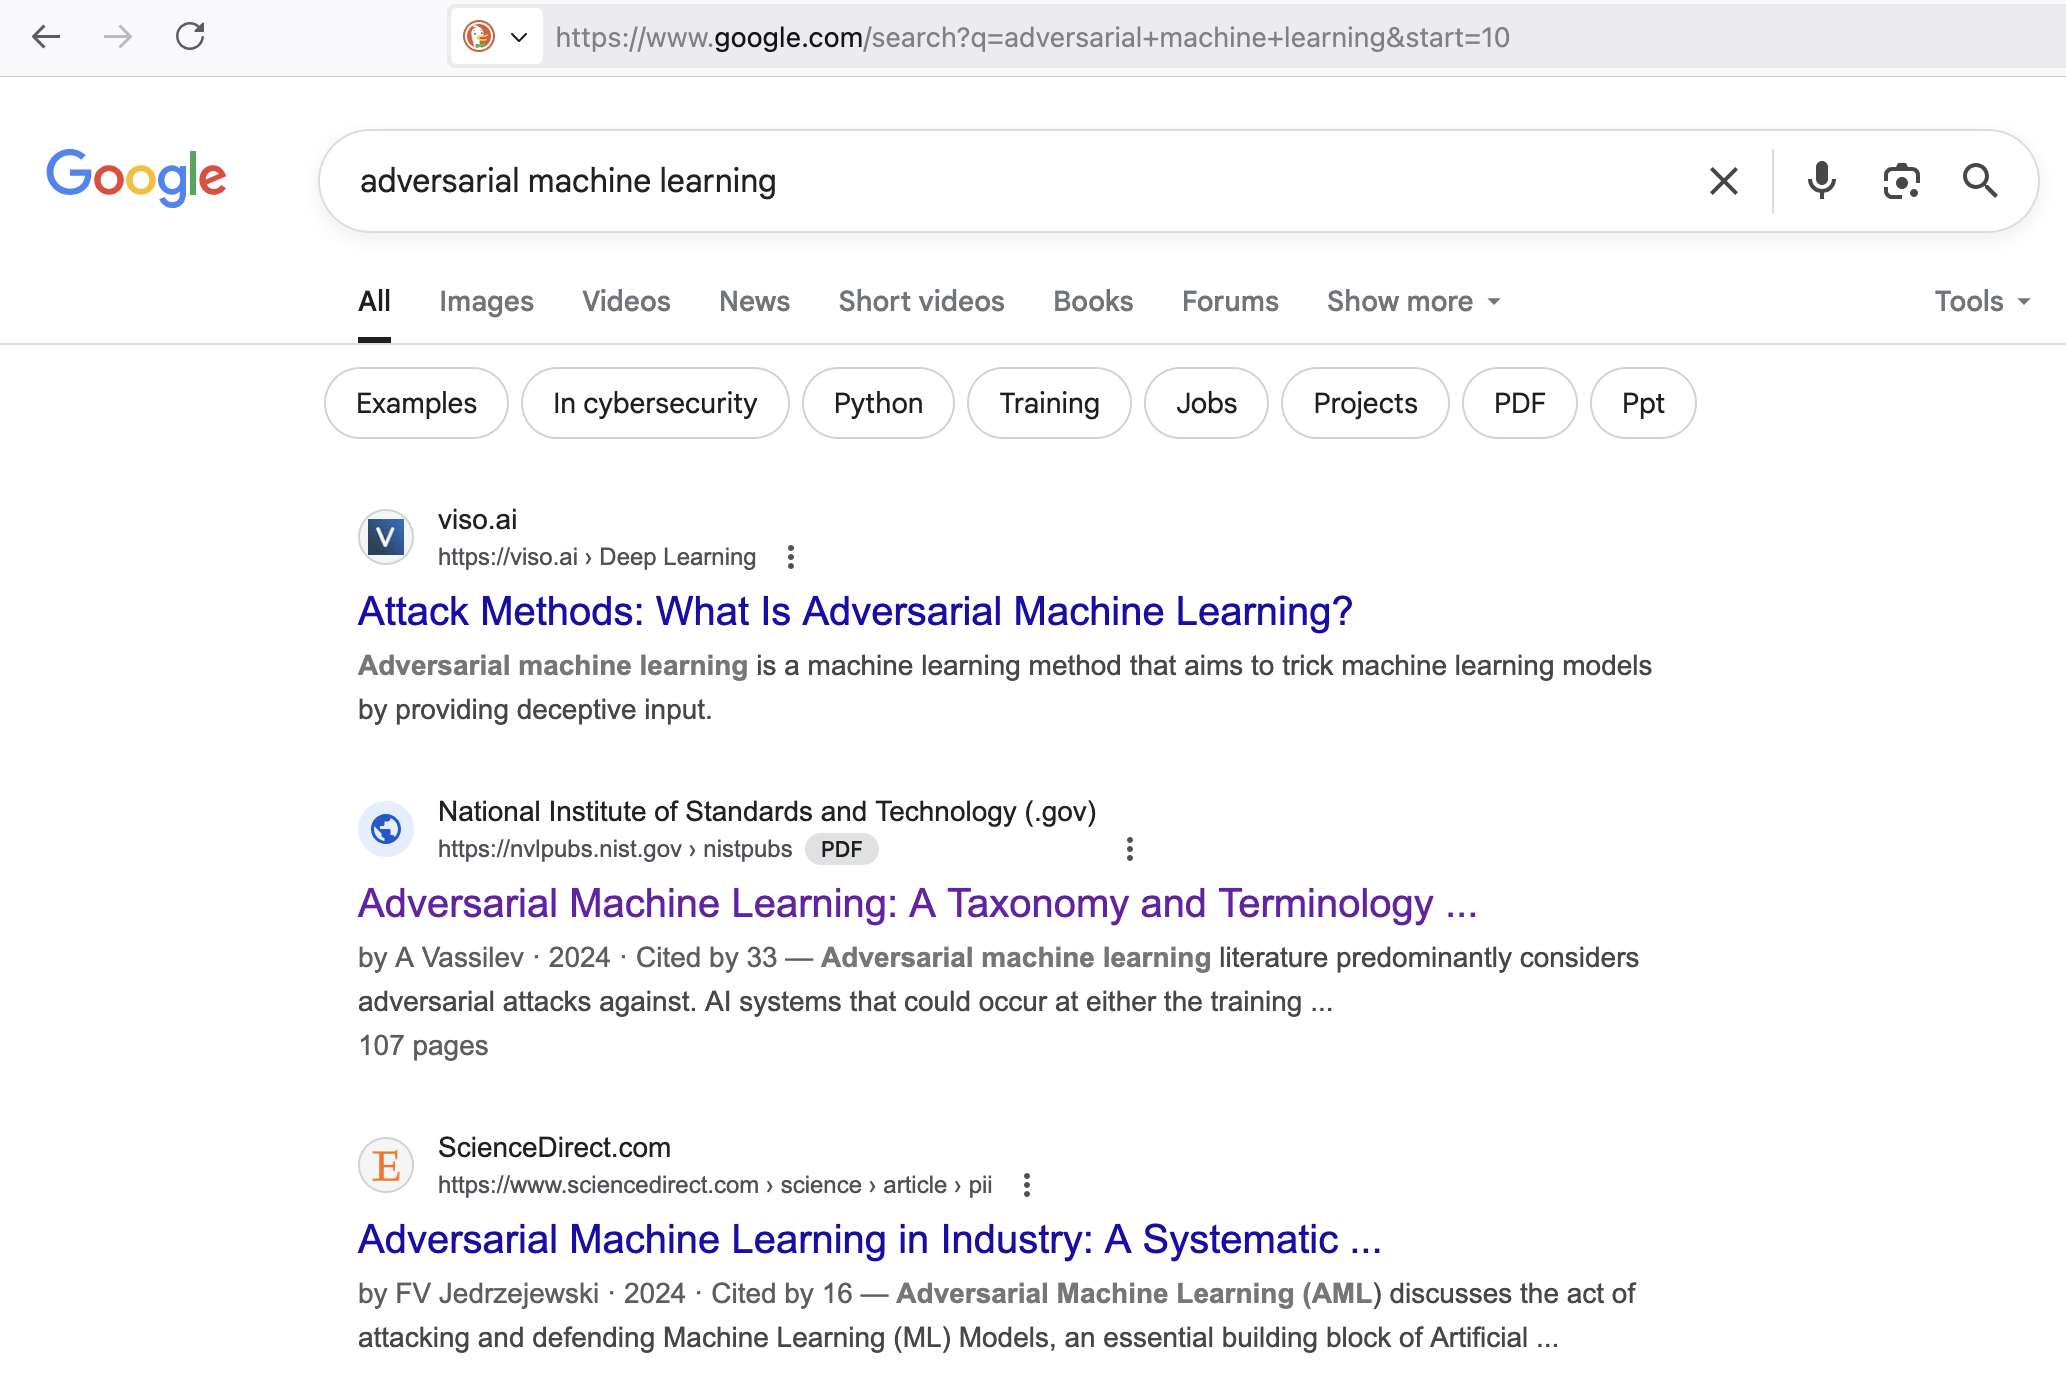Select the All results tab

[374, 301]
